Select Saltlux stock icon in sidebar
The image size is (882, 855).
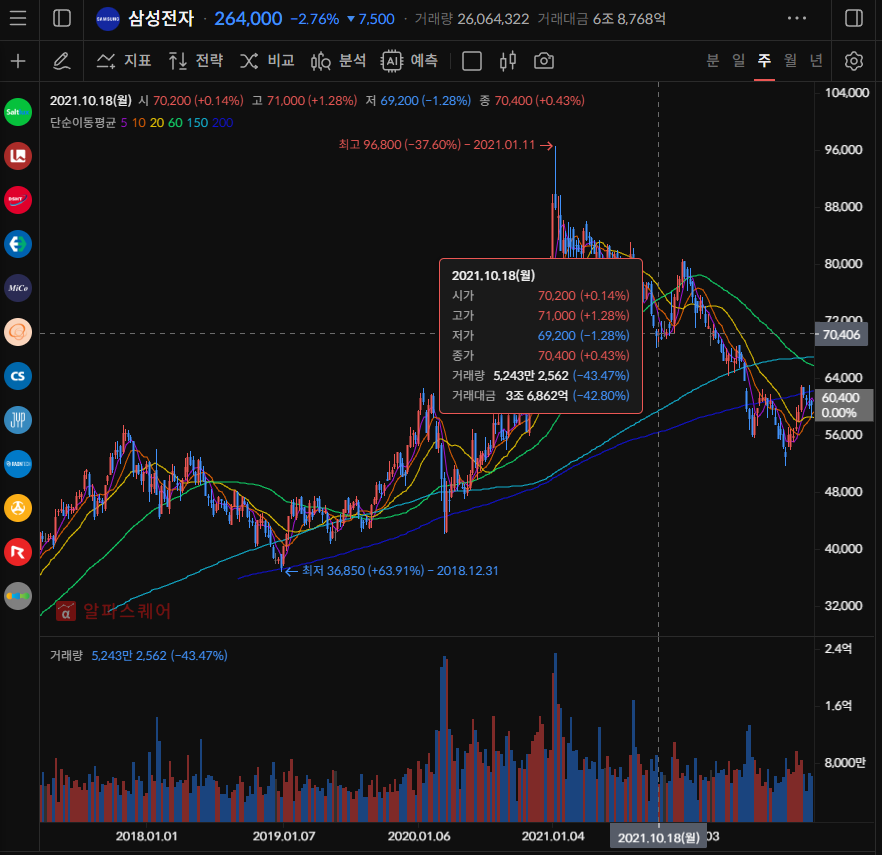point(18,112)
